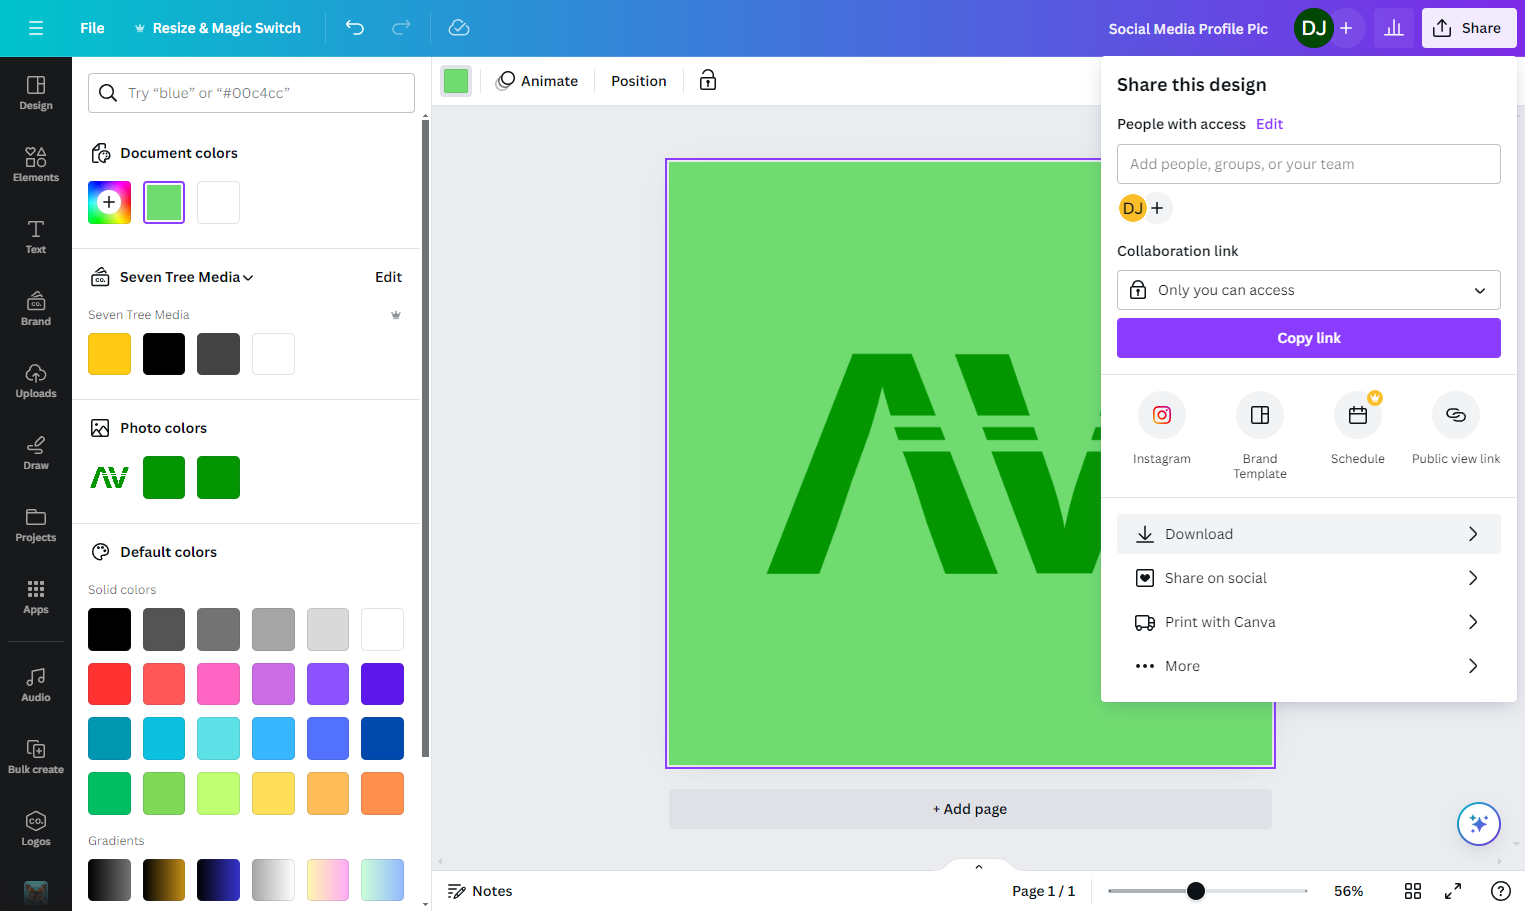Viewport: 1525px width, 911px height.
Task: Create a Public view link
Action: pos(1456,429)
